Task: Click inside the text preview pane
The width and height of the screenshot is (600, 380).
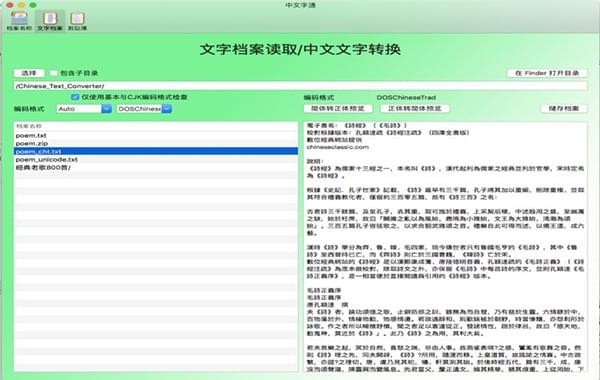Action: [446, 247]
